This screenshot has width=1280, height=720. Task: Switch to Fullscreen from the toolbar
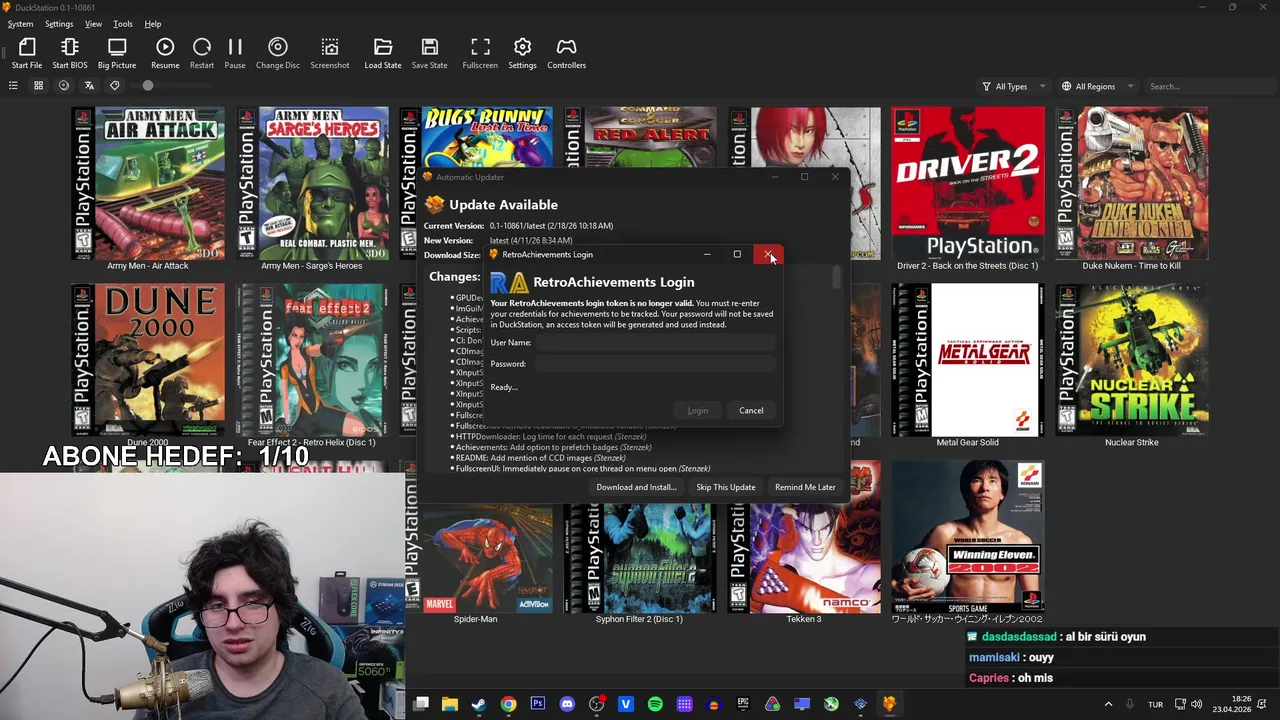pyautogui.click(x=480, y=54)
